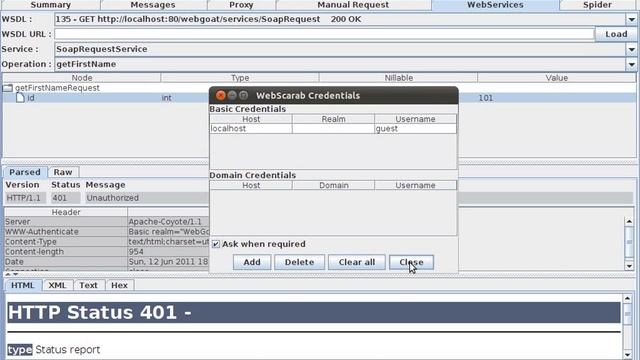Click the HTTP/1.1 version field
Viewport: 640px width, 360px height.
point(25,198)
